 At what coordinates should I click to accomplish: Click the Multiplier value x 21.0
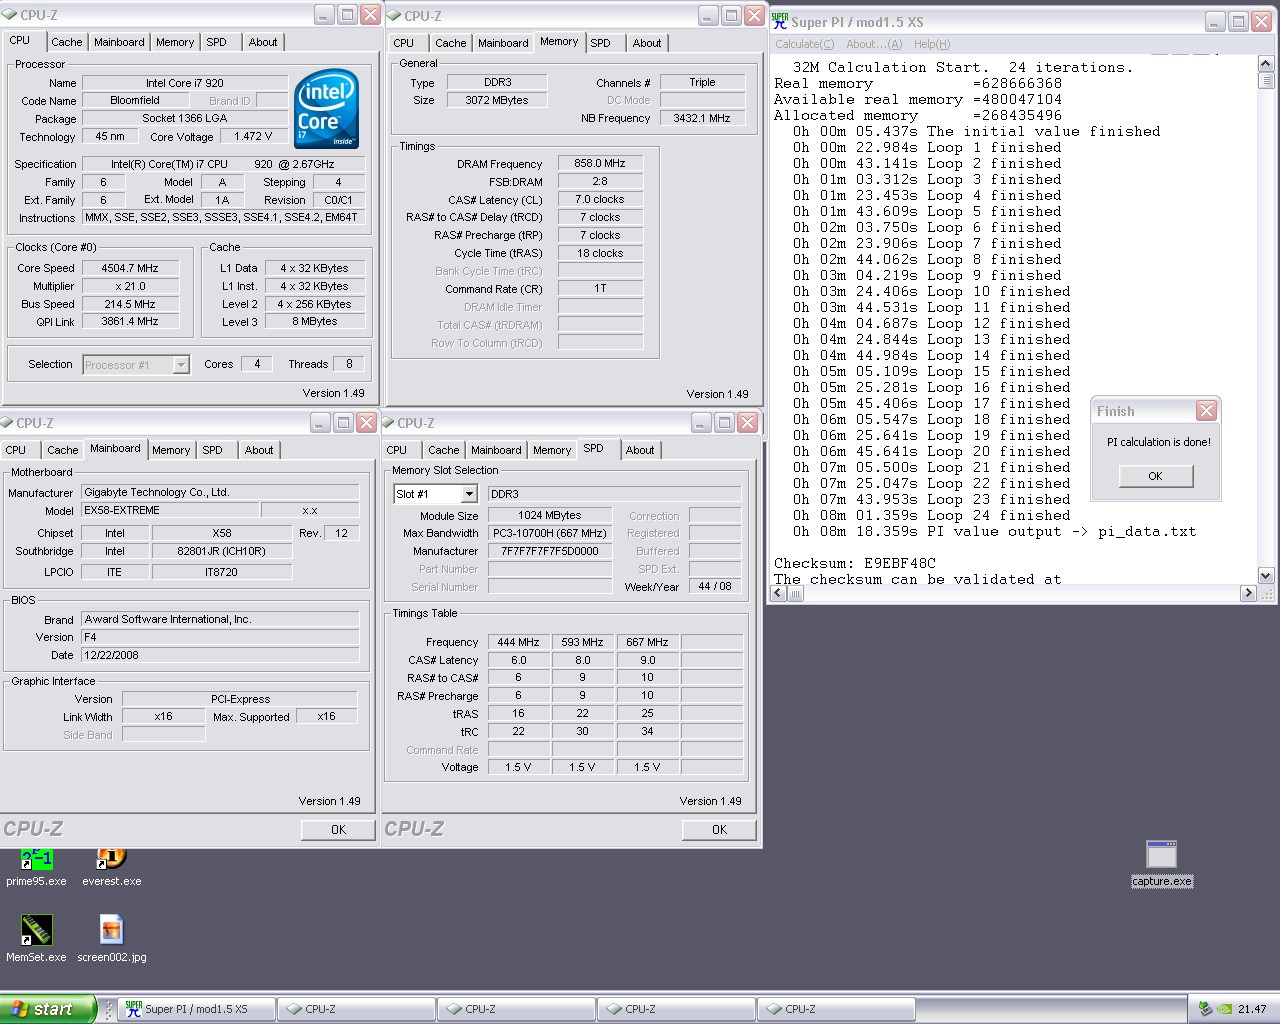[130, 286]
